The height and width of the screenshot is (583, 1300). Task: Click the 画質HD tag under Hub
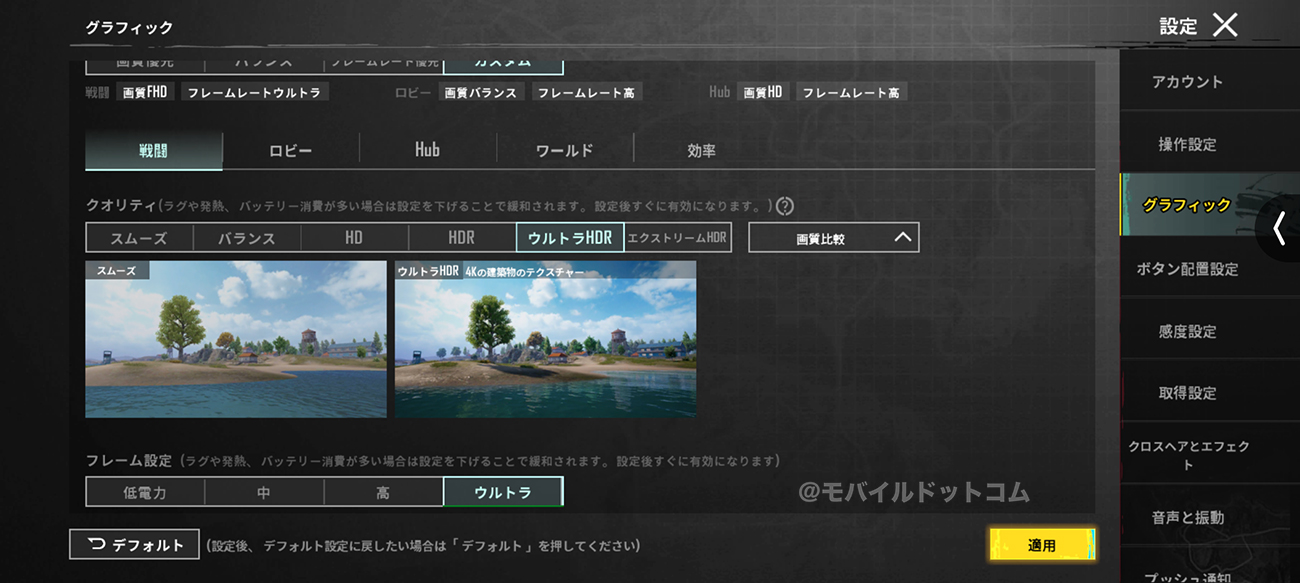coord(763,92)
